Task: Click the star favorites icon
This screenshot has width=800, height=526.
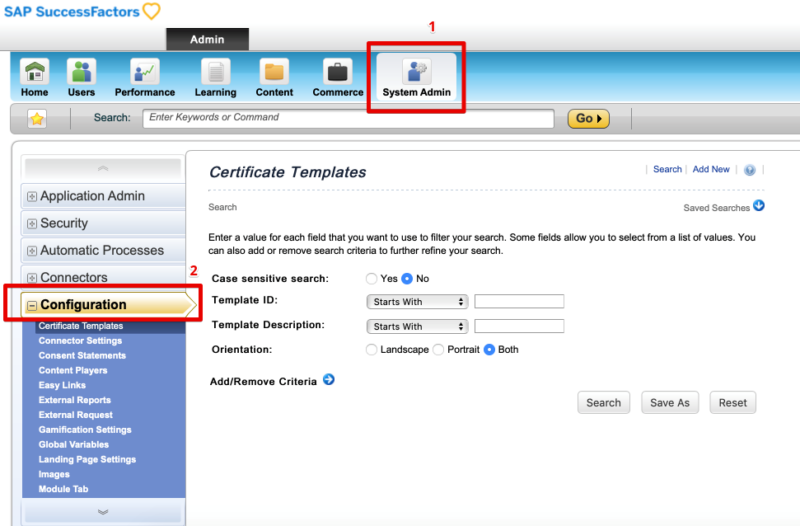Action: coord(36,119)
